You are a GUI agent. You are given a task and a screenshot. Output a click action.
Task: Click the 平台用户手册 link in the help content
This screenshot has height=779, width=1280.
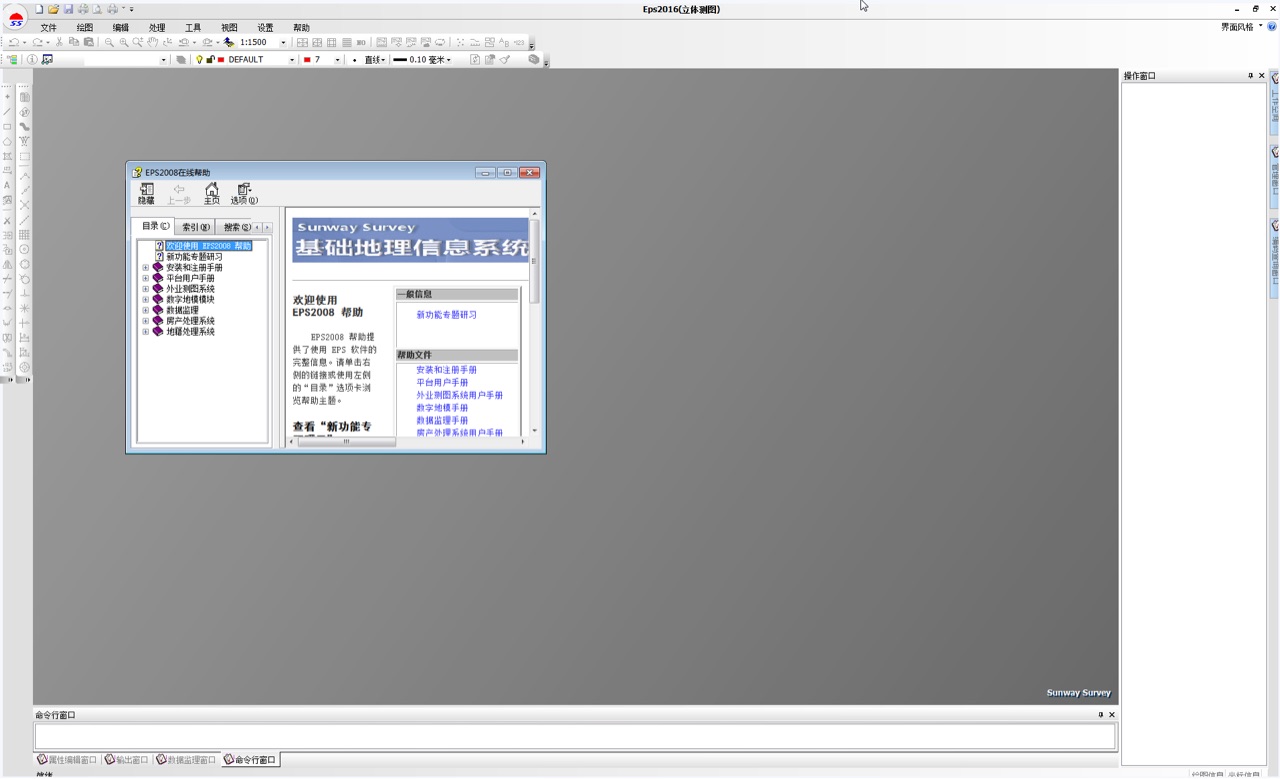click(442, 383)
